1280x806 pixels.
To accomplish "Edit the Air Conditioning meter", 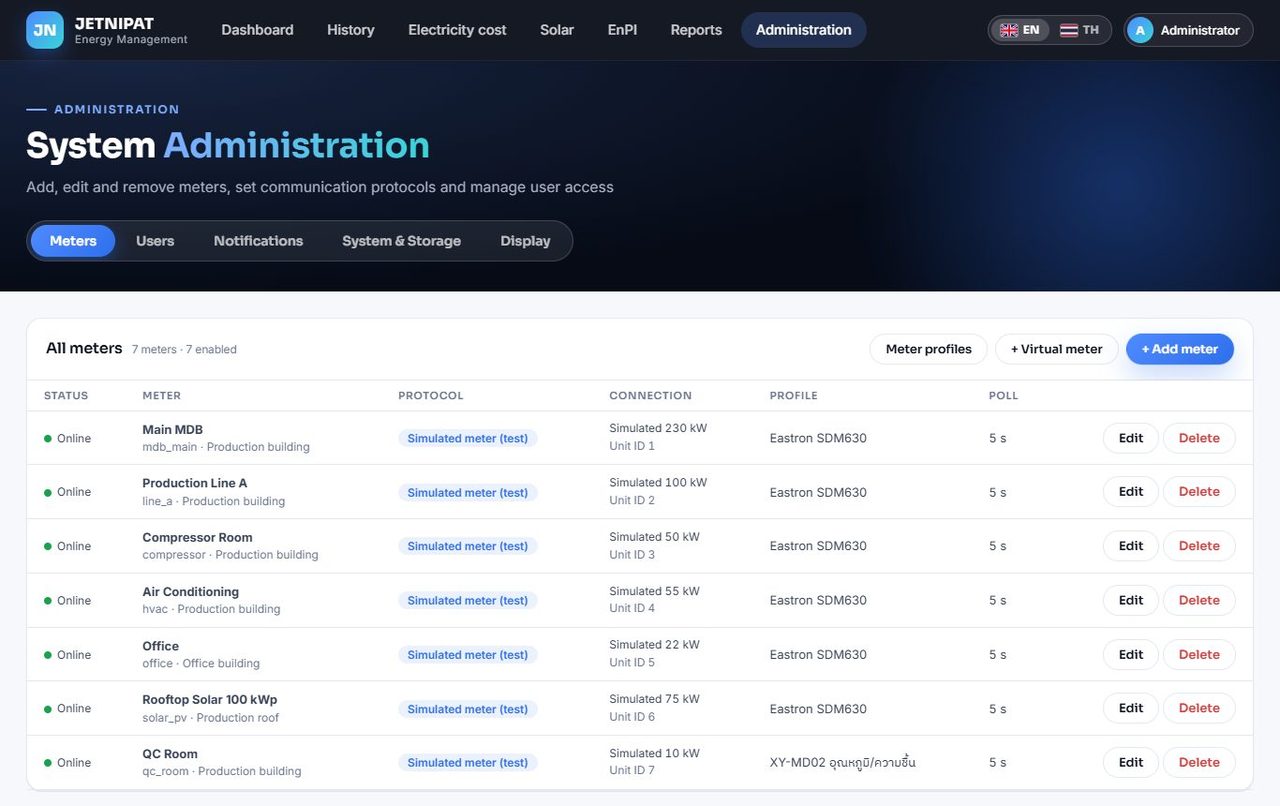I will (1131, 600).
